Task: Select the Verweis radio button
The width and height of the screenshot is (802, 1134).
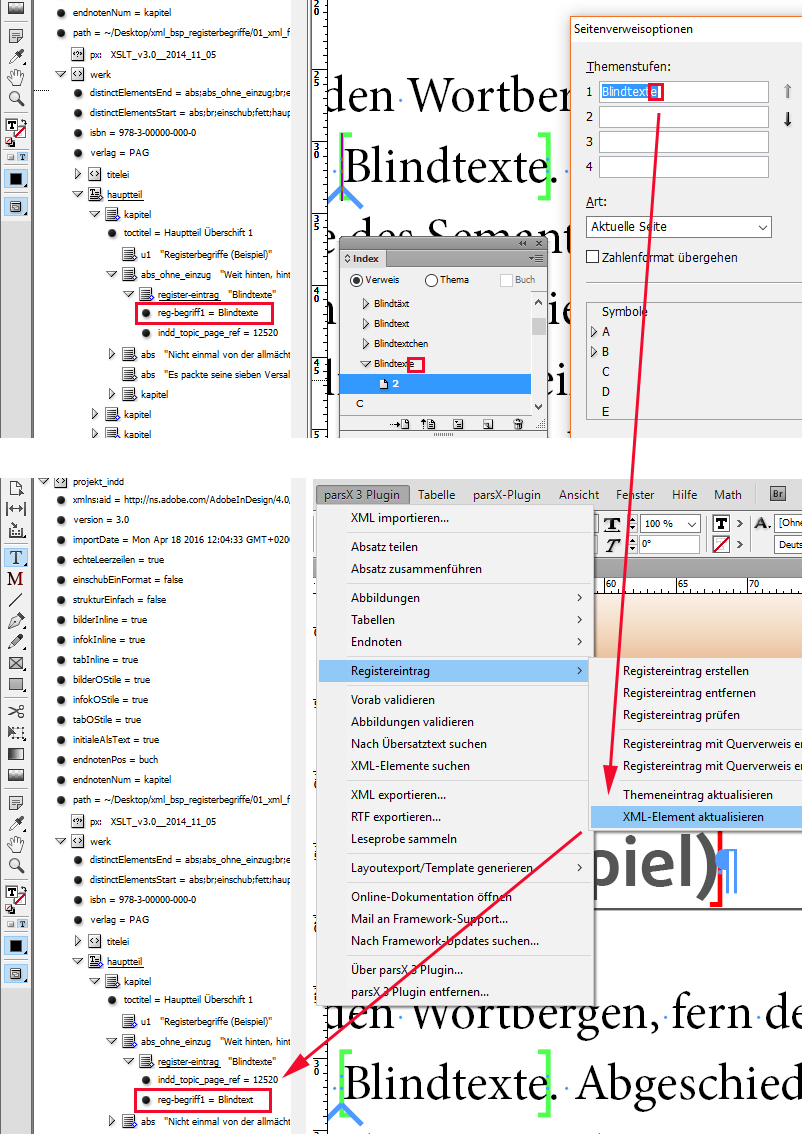Action: click(357, 281)
